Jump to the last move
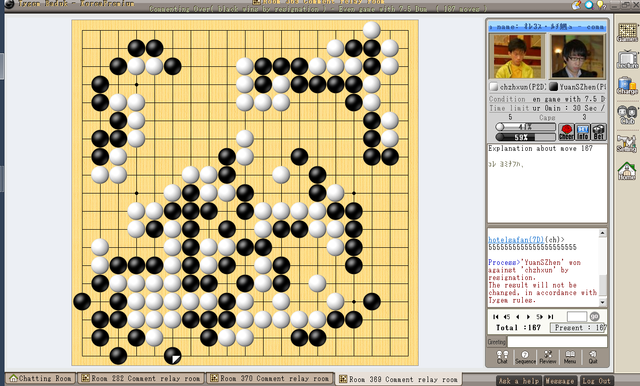The height and width of the screenshot is (386, 640). click(x=550, y=317)
